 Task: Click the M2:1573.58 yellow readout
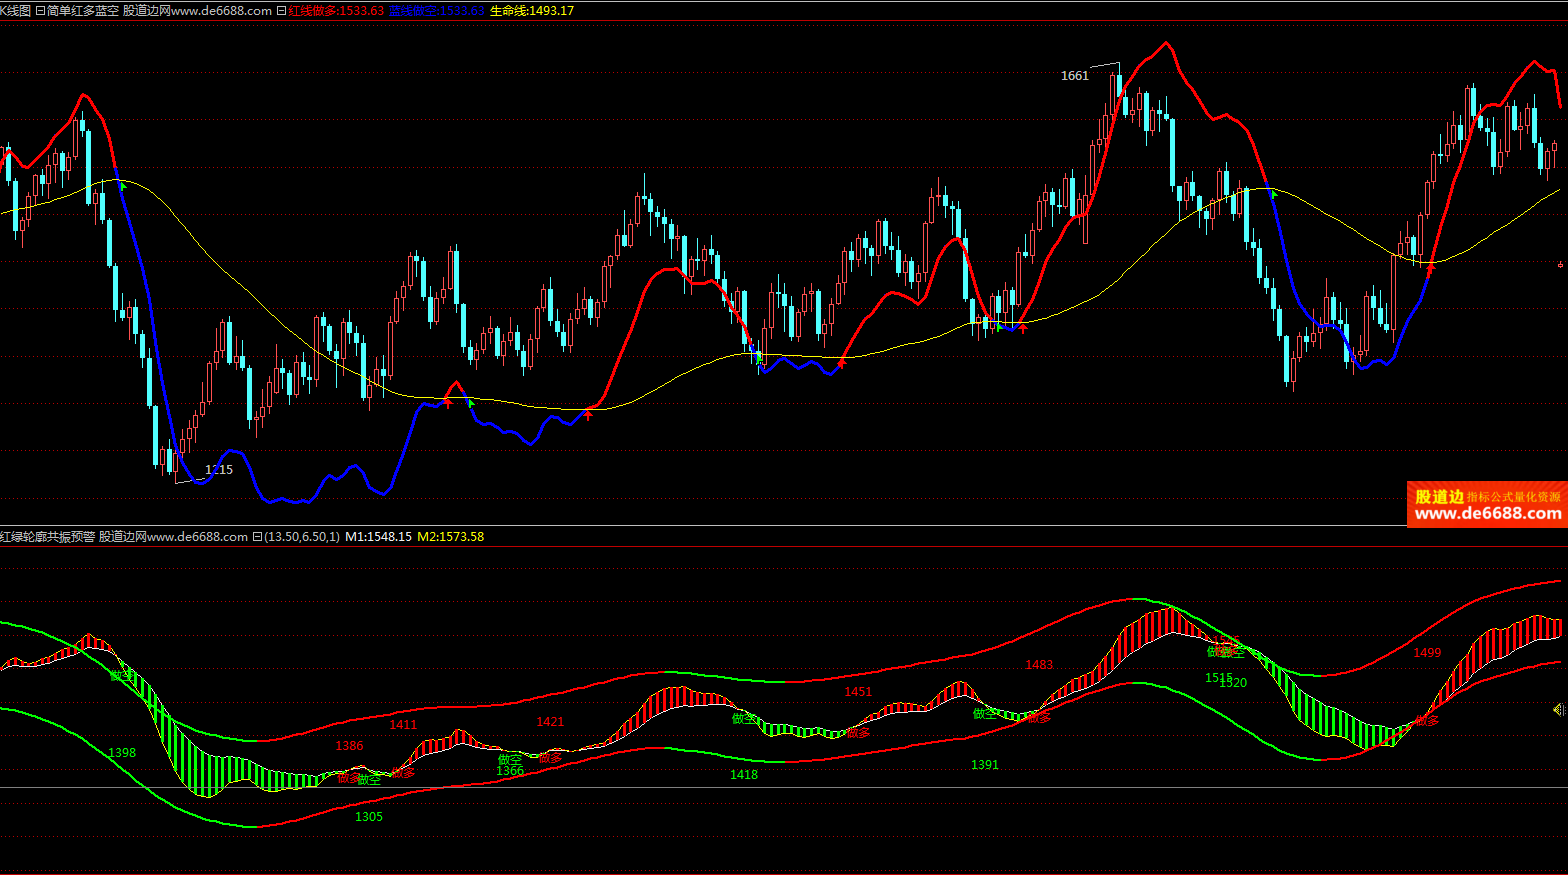pos(450,537)
